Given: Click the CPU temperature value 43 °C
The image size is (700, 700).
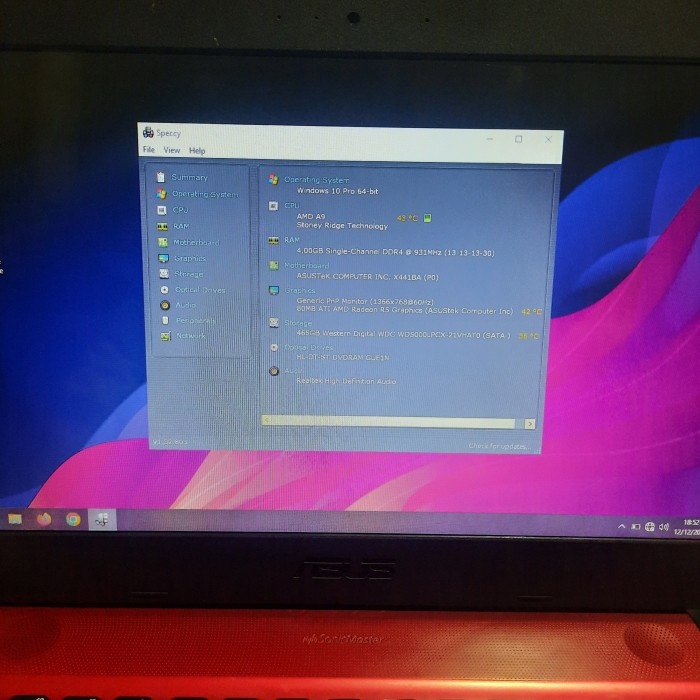Looking at the screenshot, I should 407,218.
